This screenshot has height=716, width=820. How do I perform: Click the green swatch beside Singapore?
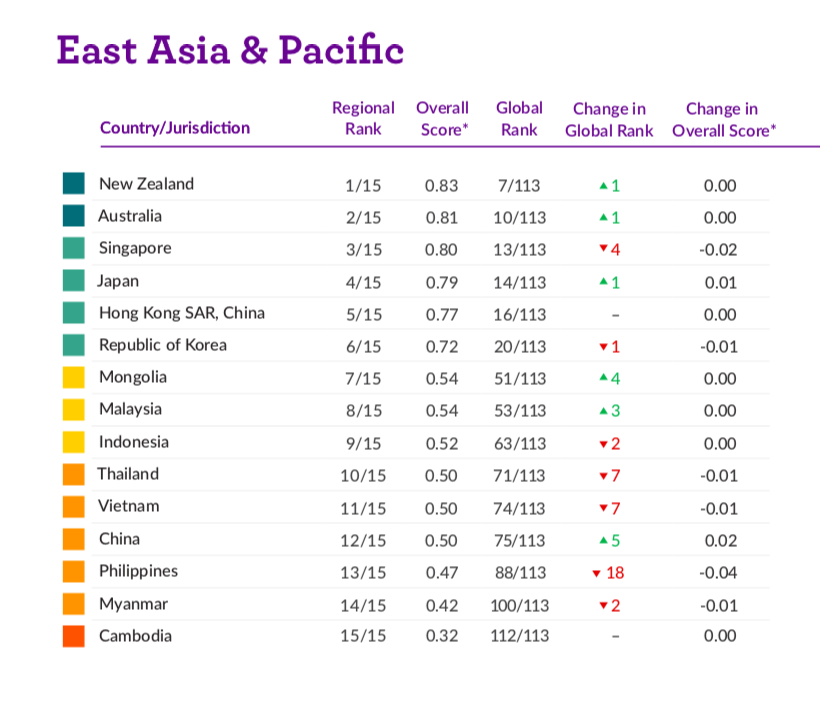[74, 248]
